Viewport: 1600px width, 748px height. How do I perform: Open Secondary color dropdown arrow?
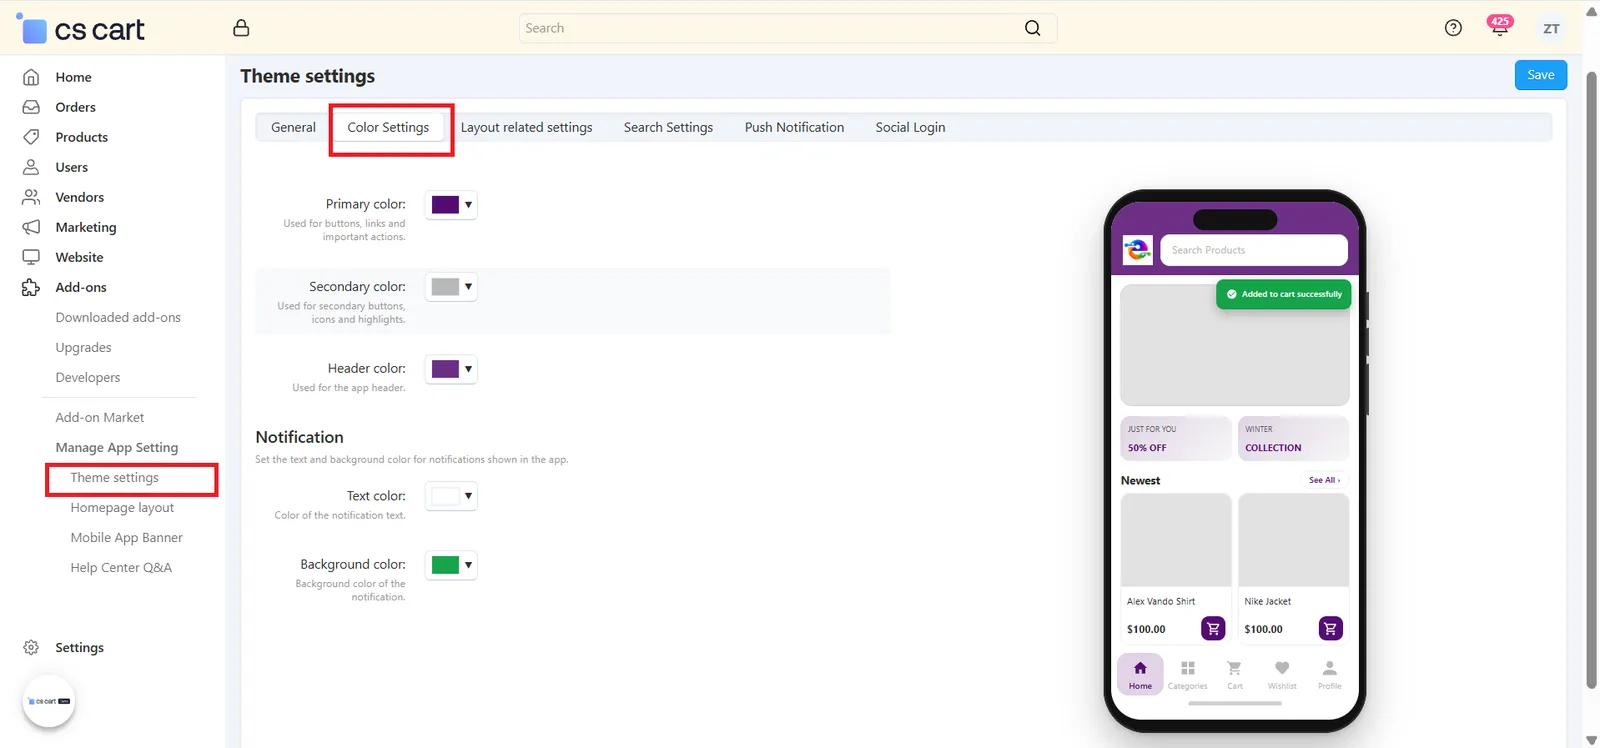468,286
